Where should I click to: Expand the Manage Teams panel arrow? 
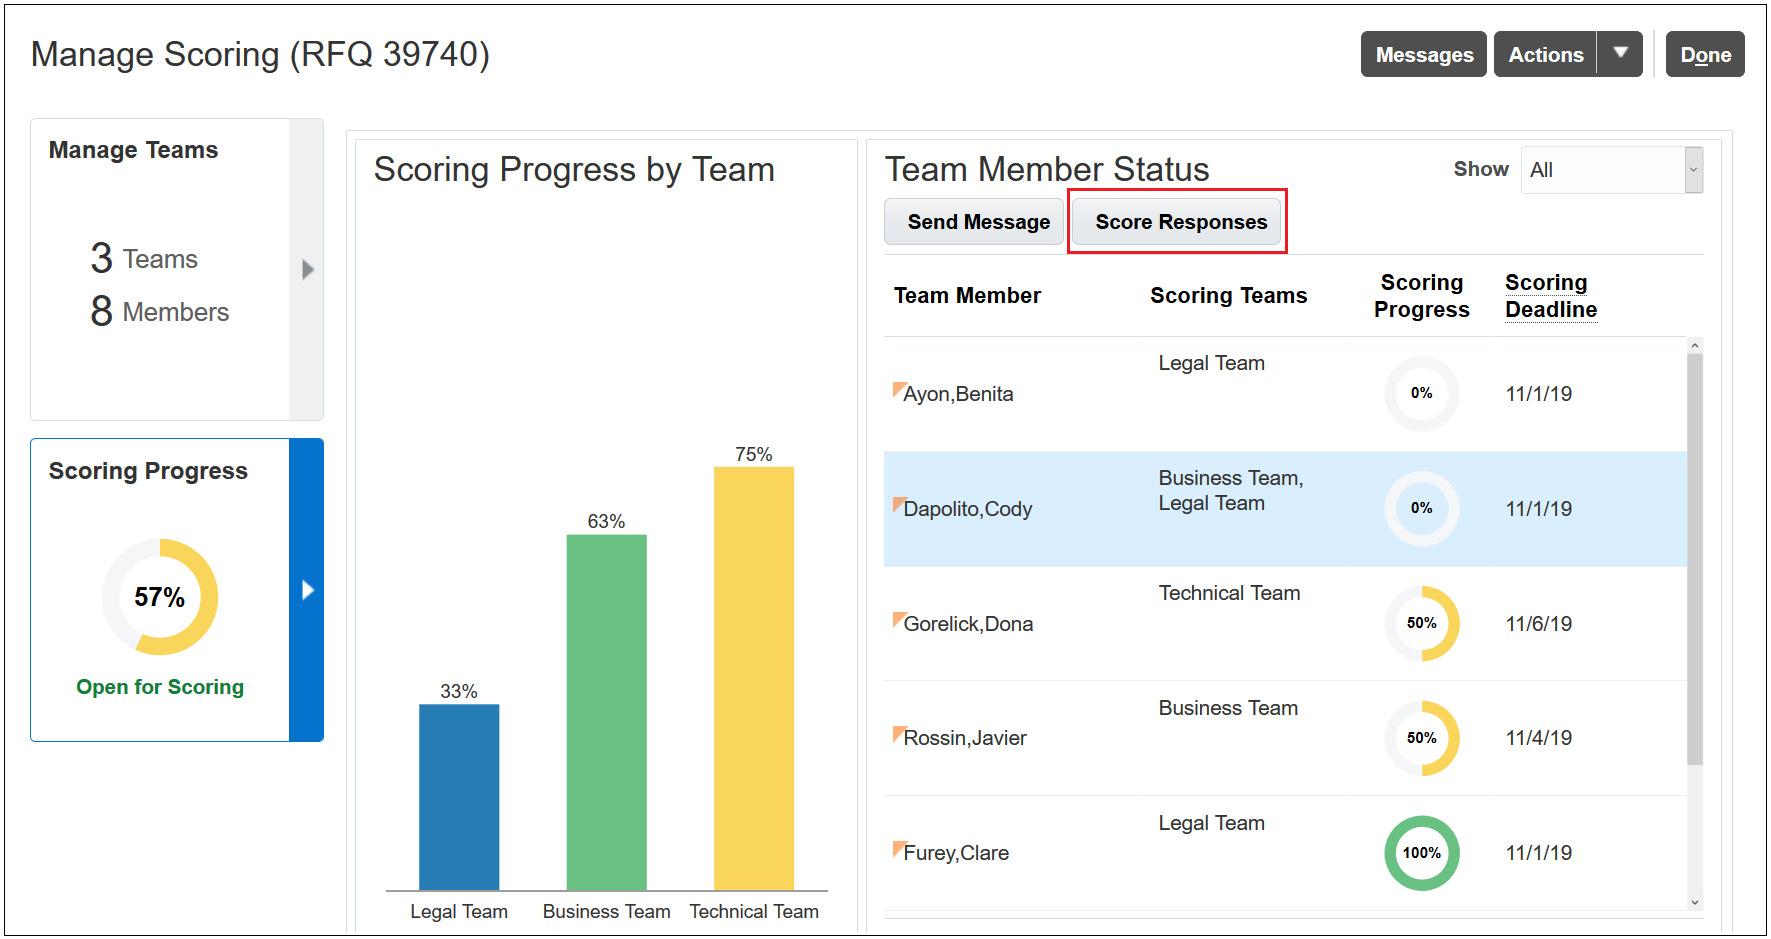[x=307, y=270]
